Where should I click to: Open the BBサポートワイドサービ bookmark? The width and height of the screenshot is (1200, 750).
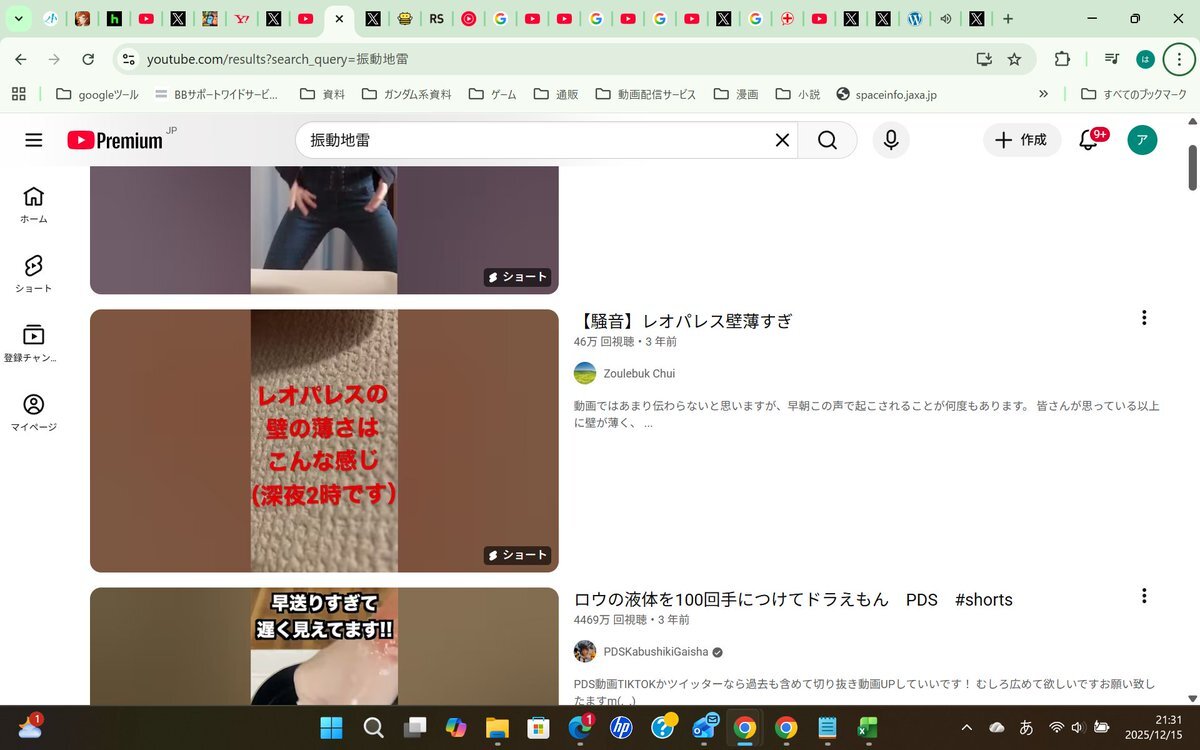click(x=217, y=94)
